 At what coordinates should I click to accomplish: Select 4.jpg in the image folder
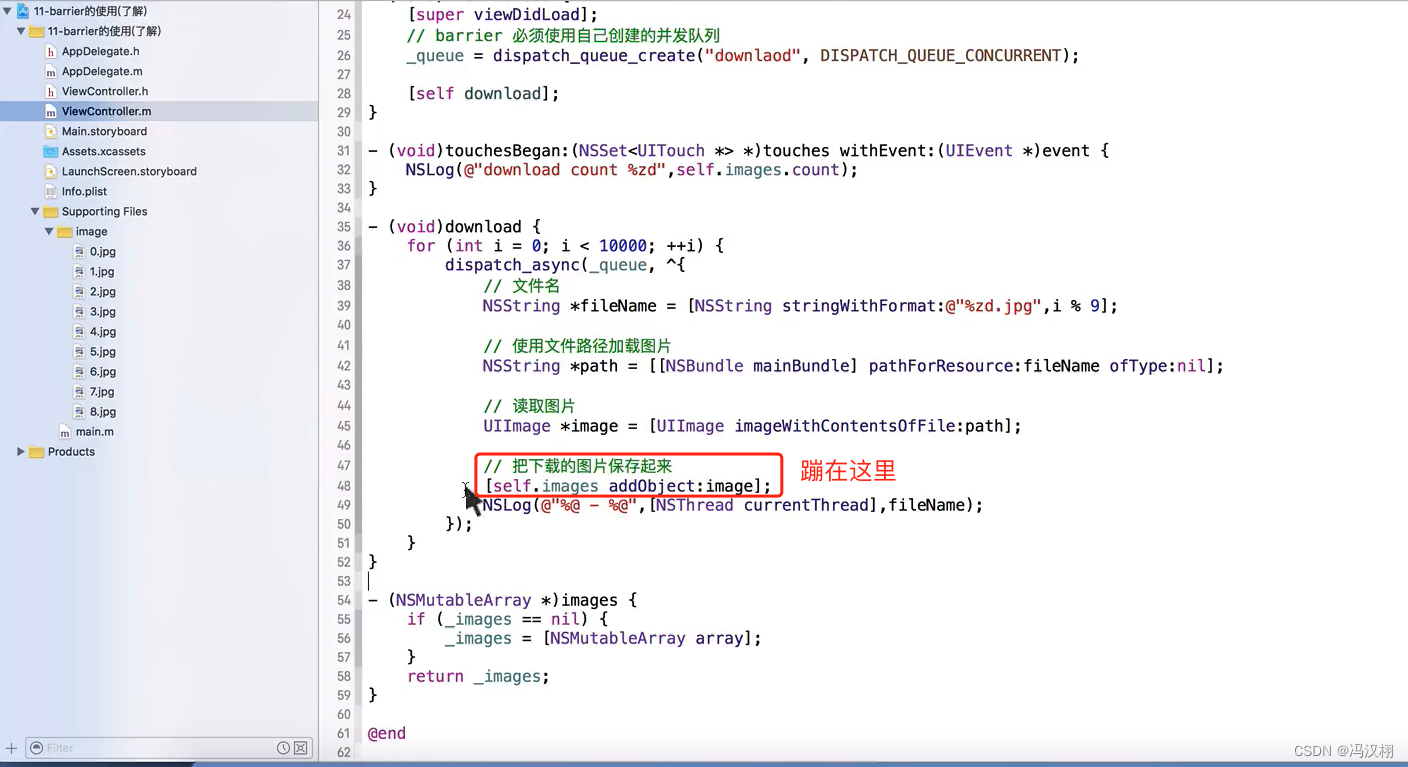tap(102, 331)
